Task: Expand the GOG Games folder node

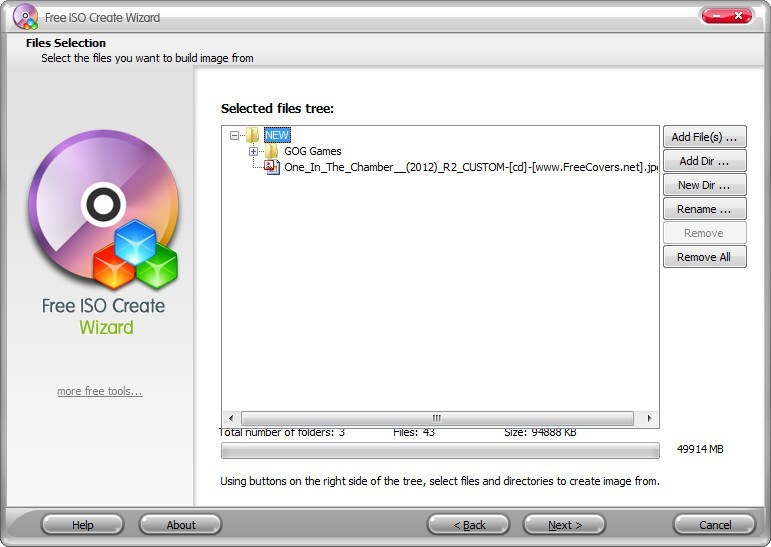Action: [x=253, y=151]
